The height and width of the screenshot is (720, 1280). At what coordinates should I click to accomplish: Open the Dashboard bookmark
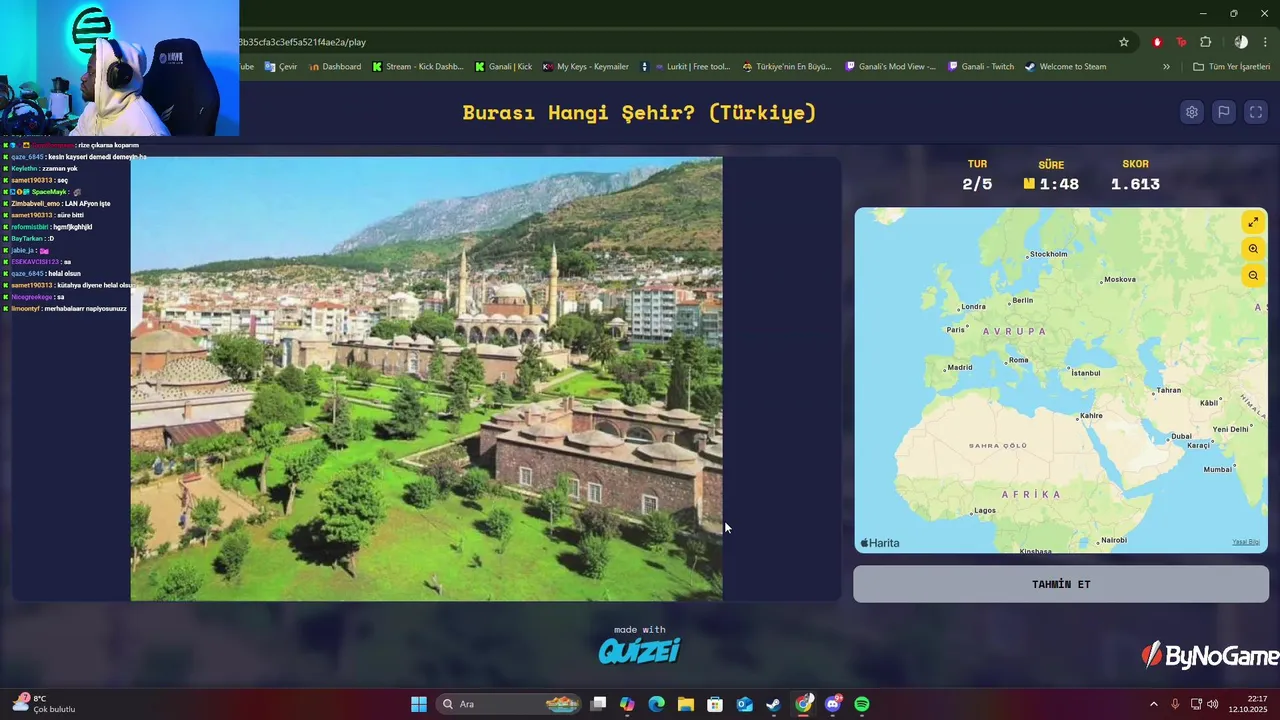coord(335,67)
